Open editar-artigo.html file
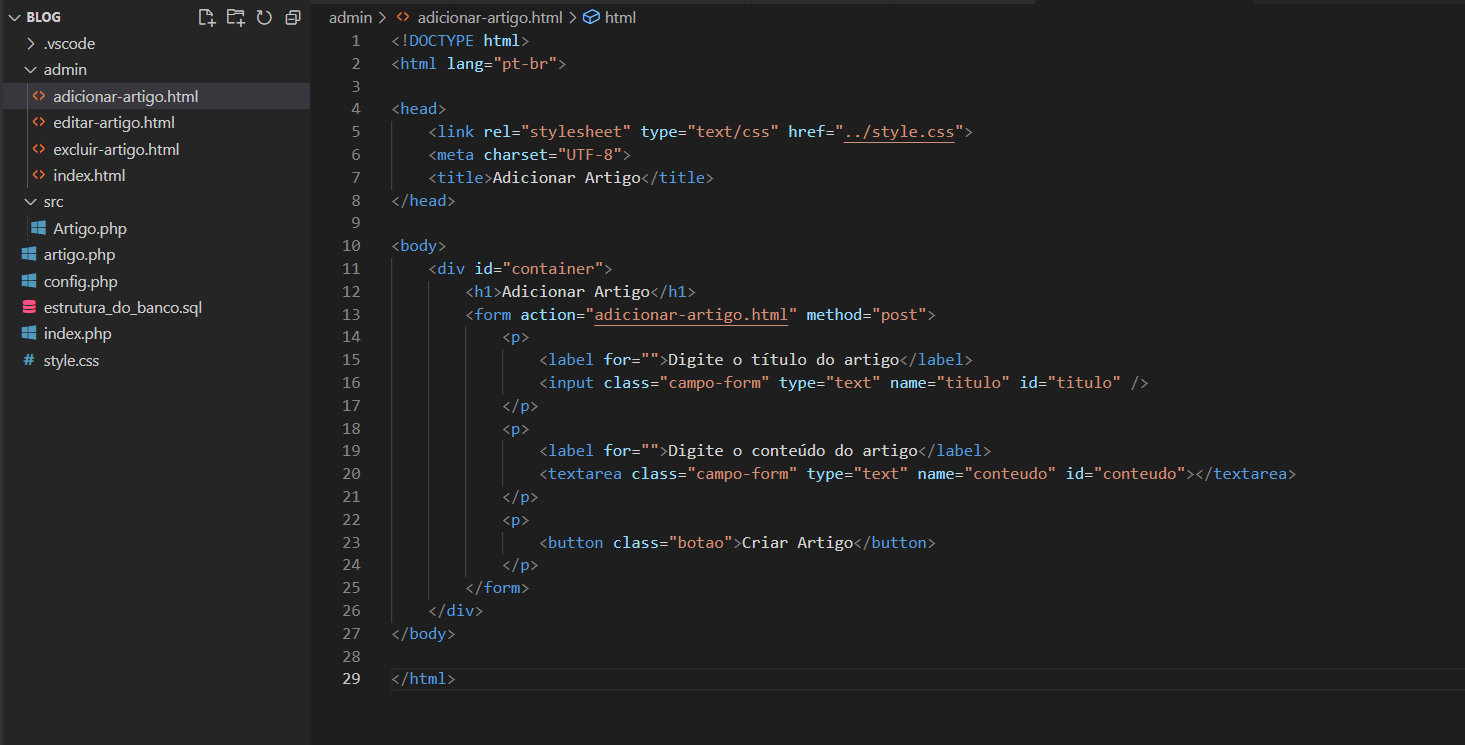 click(x=114, y=123)
